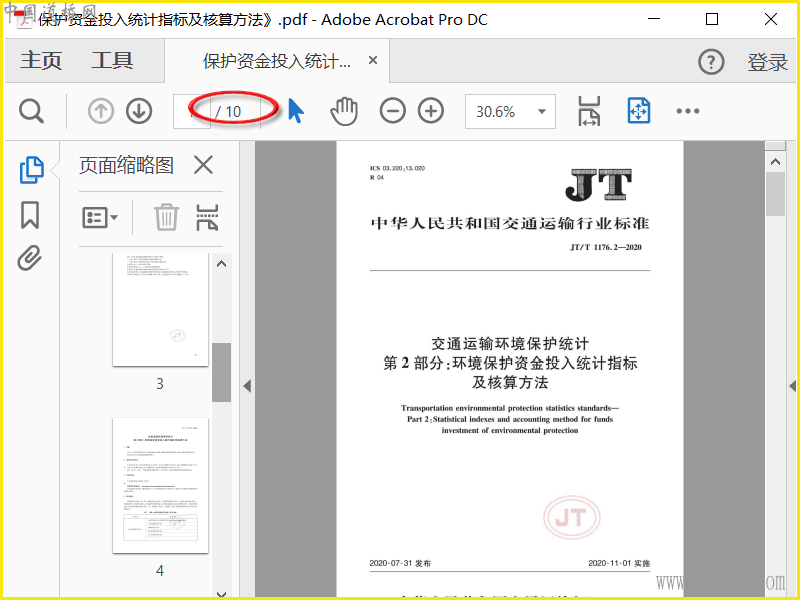800x600 pixels.
Task: Click the 交通运输环境保护统计 title line
Action: coord(510,343)
